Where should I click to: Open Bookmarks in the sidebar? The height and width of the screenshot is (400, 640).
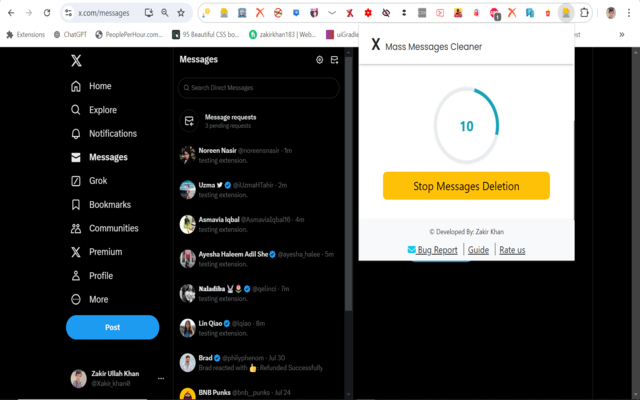click(101, 204)
